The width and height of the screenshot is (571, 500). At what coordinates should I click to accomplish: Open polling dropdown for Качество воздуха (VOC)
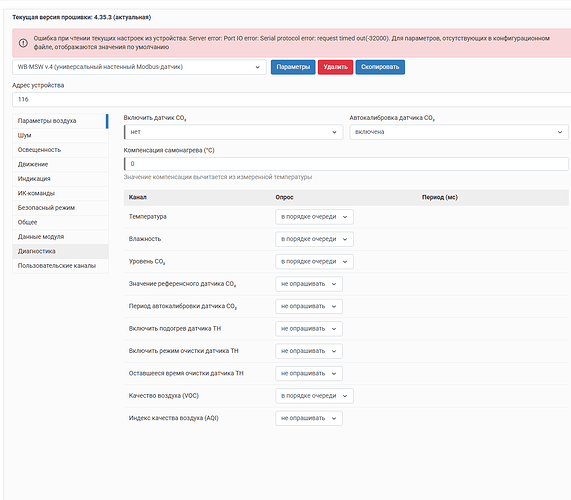[314, 396]
